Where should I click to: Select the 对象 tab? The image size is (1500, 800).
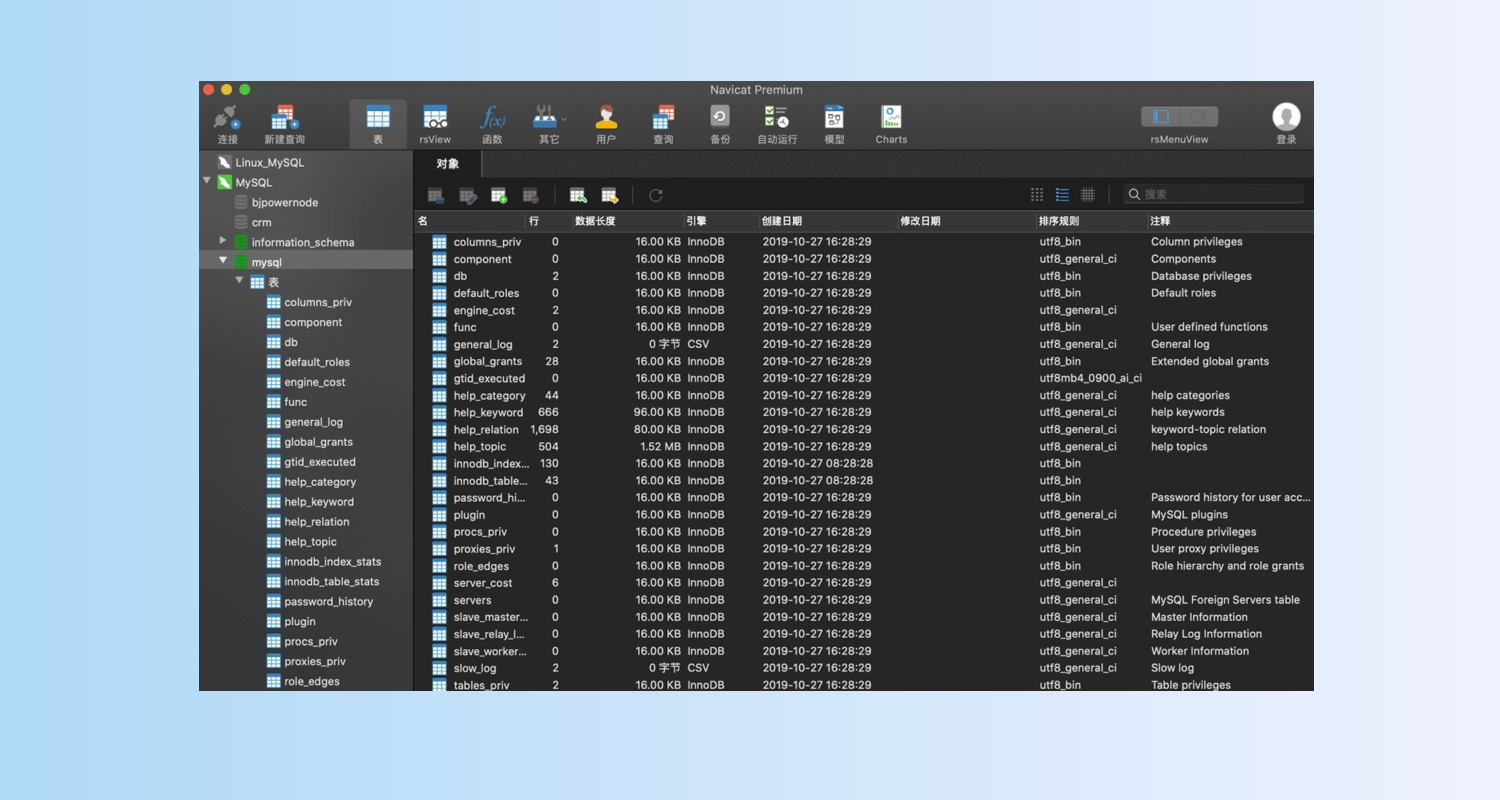coord(448,164)
